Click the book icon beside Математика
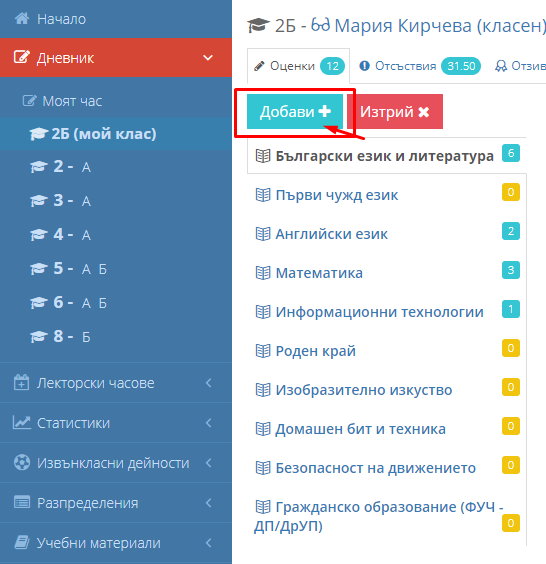Screen dimensions: 546x564 click(x=263, y=273)
